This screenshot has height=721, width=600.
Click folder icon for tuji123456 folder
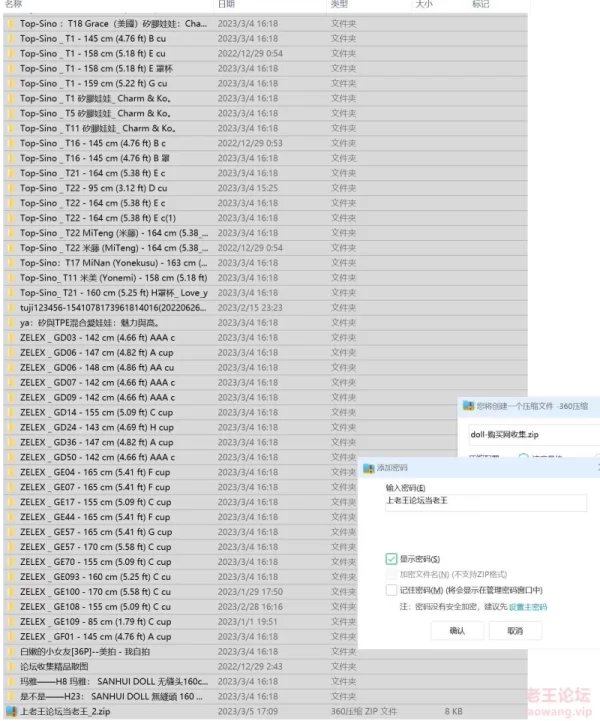(10, 308)
